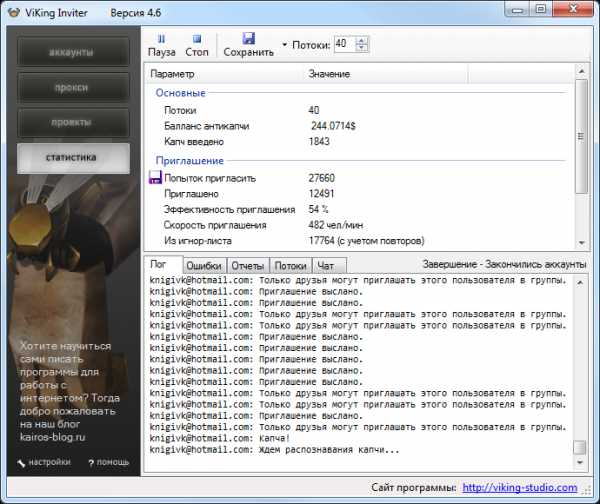Click the Значение column header
Image resolution: width=600 pixels, height=504 pixels.
click(x=385, y=74)
